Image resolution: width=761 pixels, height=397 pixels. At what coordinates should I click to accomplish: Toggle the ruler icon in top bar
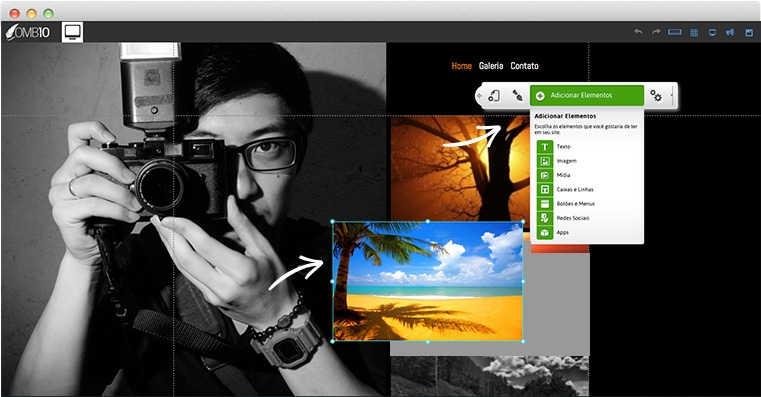[675, 32]
